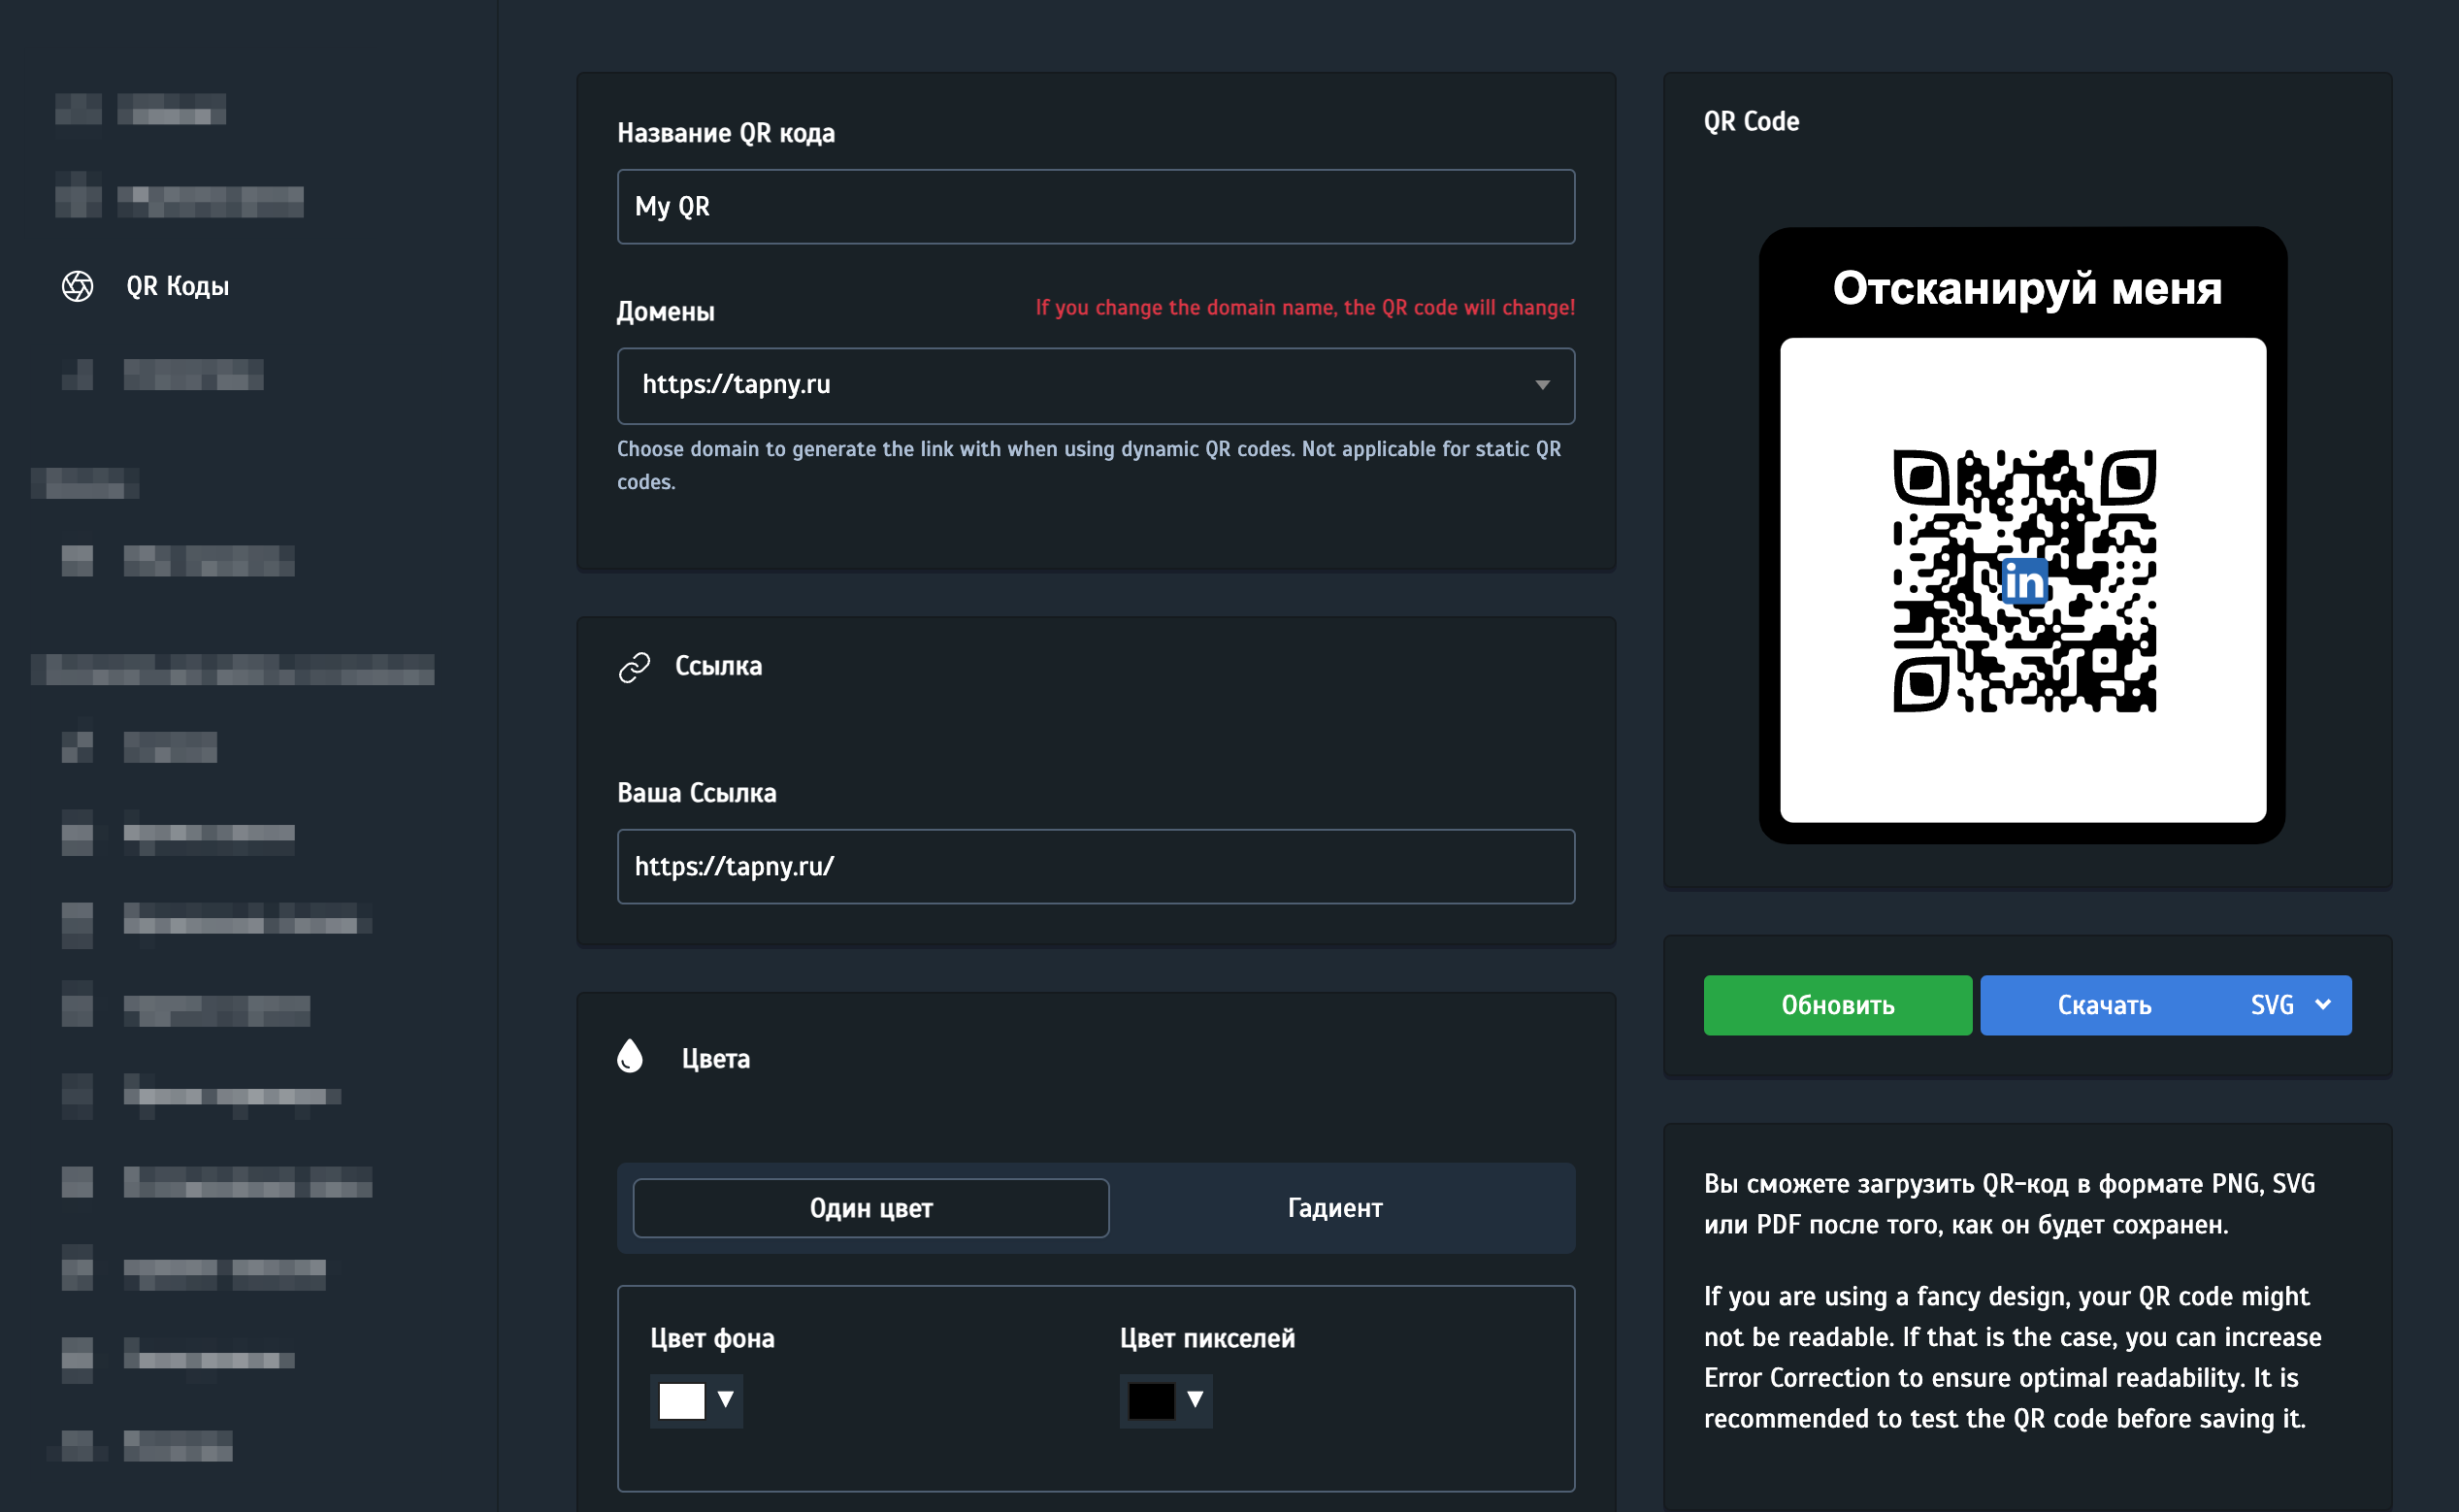Click the black pixel color swatch
Screen dimensions: 2459x1512
coord(1151,1401)
